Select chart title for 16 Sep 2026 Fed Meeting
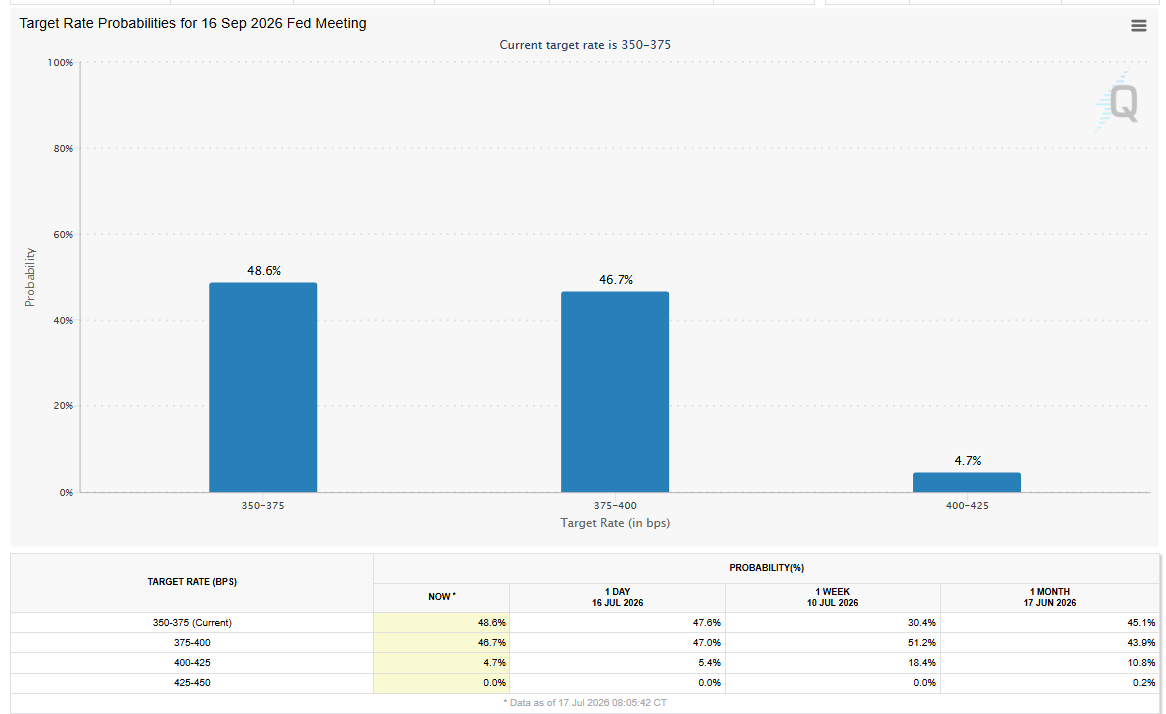This screenshot has width=1166, height=714. point(193,24)
